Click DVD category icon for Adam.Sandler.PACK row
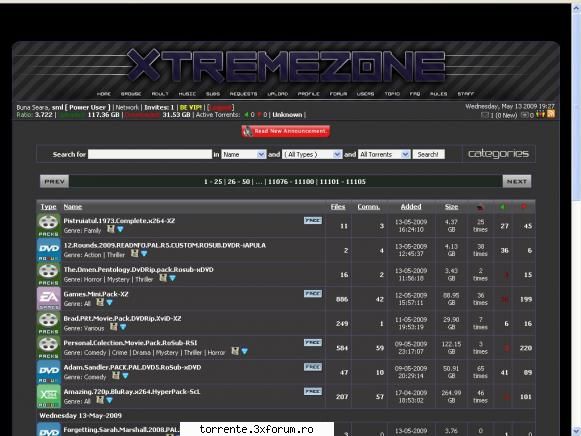 tap(49, 372)
